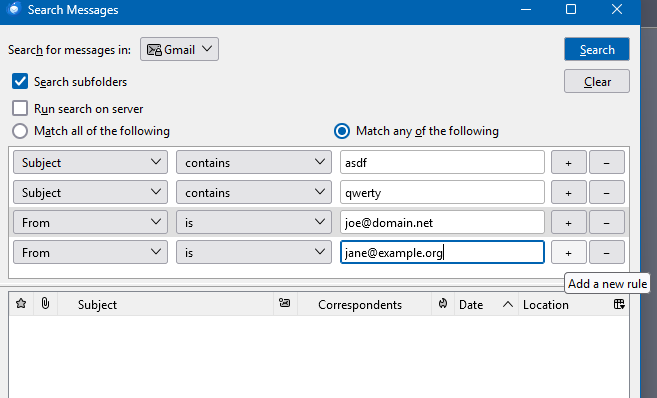This screenshot has width=657, height=398.
Task: Open From dropdown in jane@example.org row
Action: coord(91,252)
